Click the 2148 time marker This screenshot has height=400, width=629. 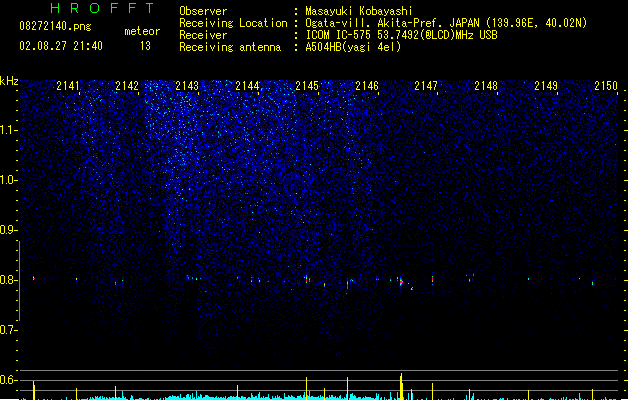click(x=486, y=85)
